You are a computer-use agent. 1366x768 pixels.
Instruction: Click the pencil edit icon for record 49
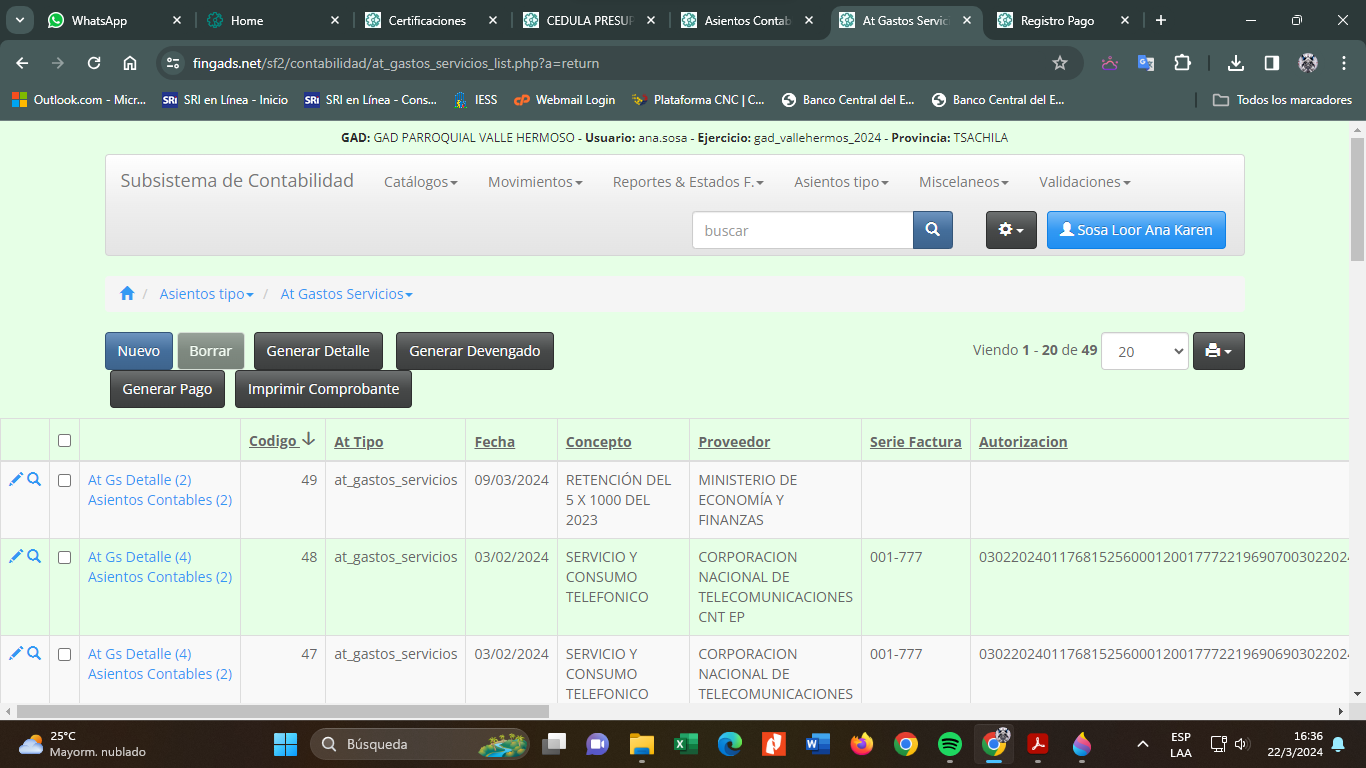point(15,480)
